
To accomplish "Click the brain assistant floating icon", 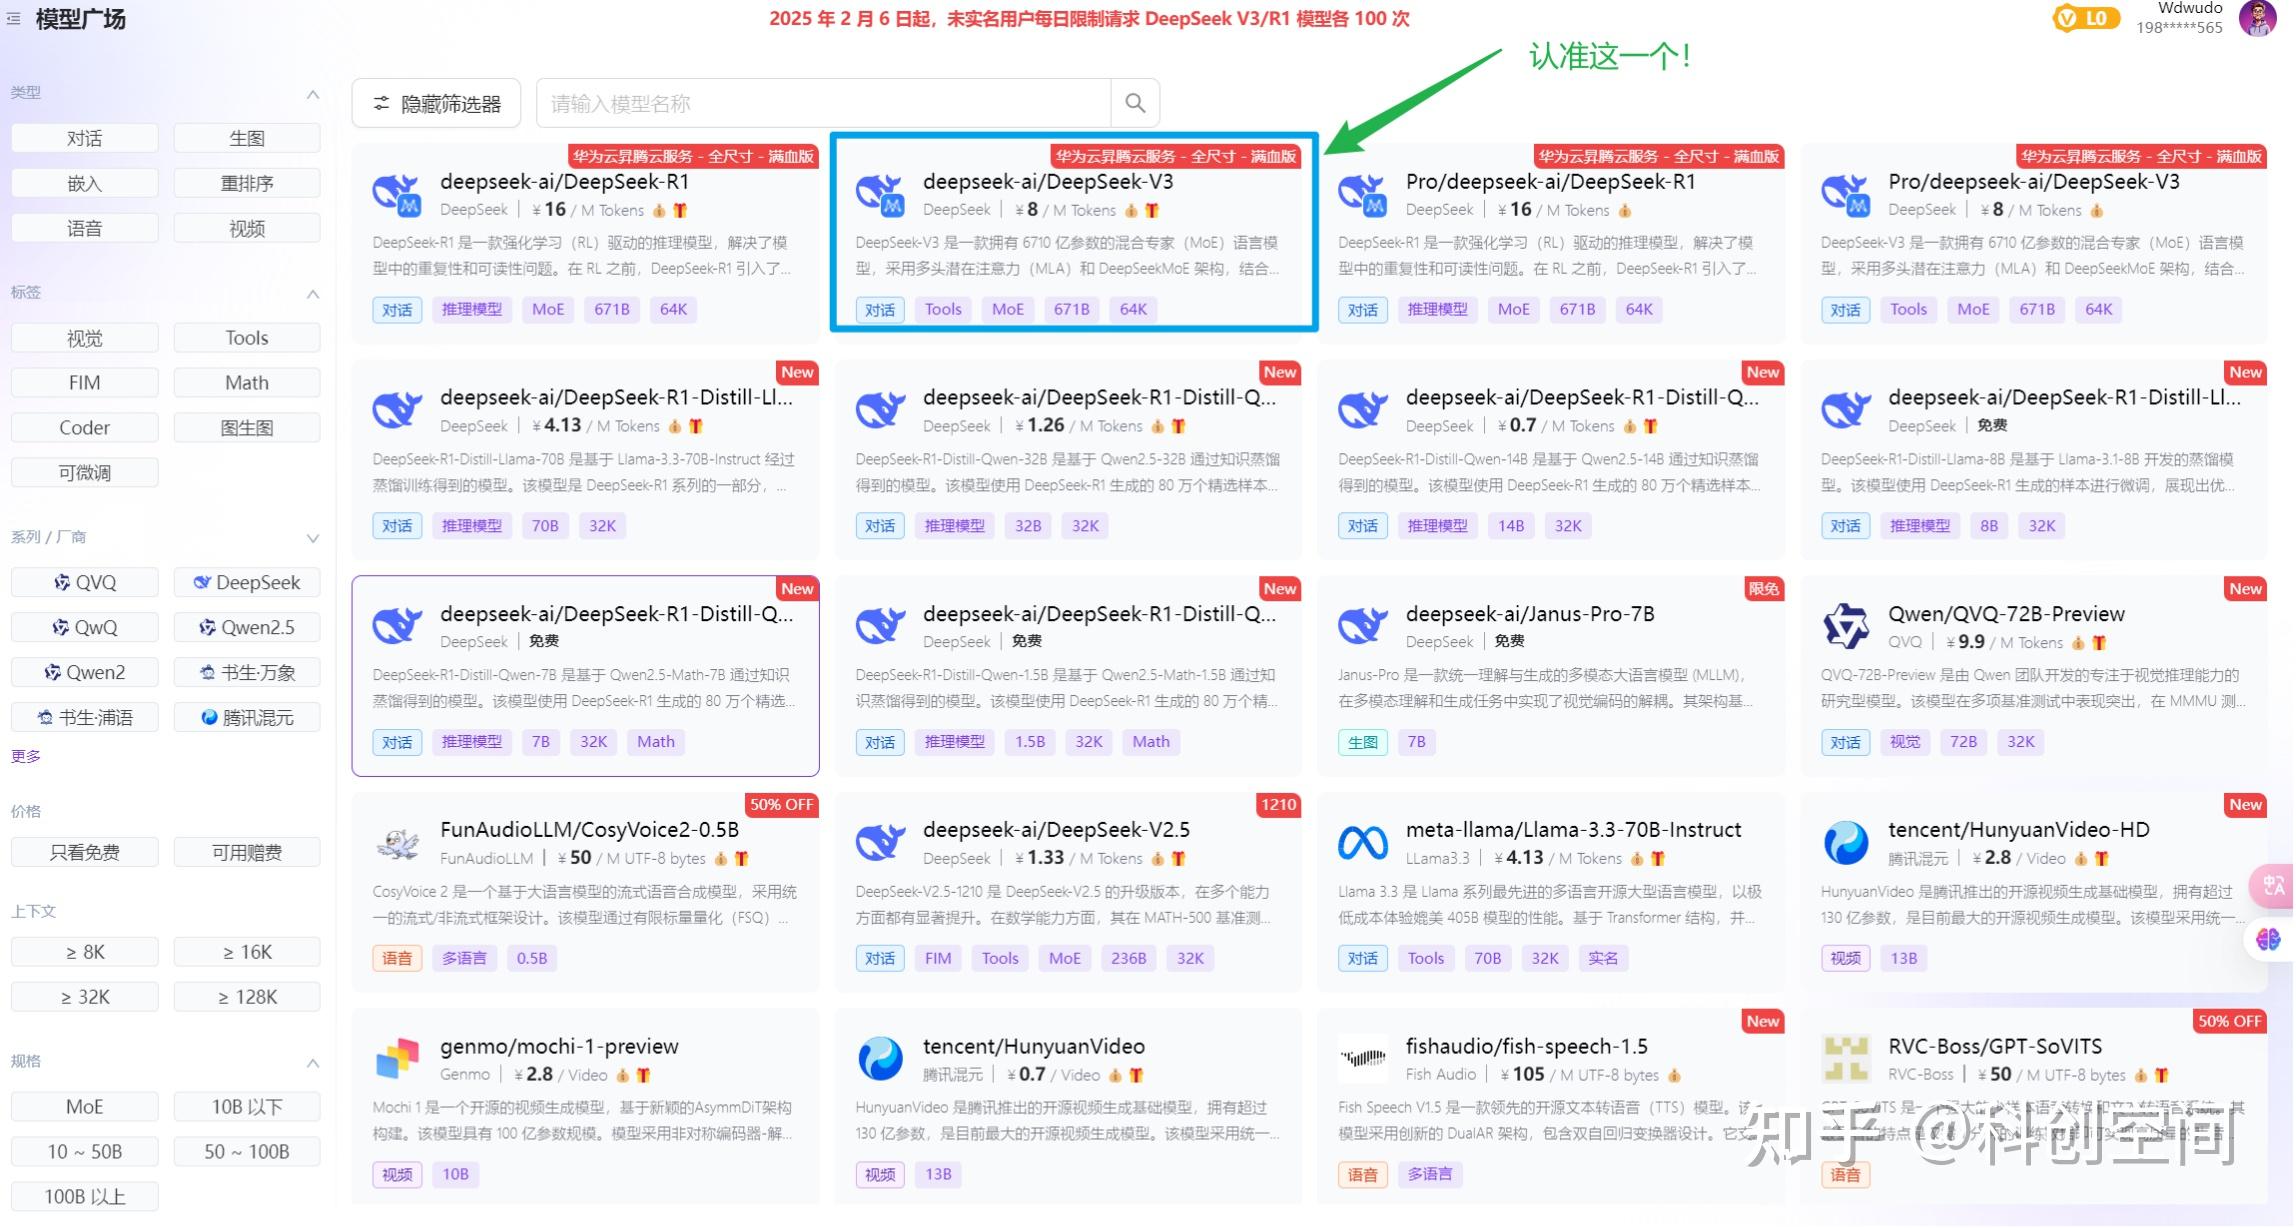I will 2269,939.
